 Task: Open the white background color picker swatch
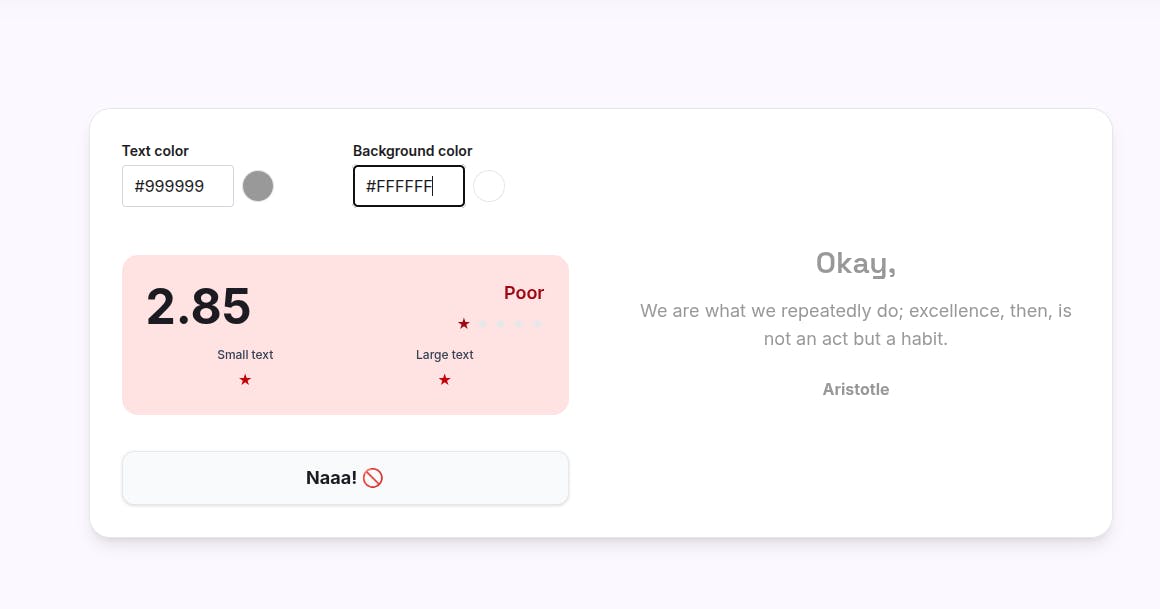[489, 186]
